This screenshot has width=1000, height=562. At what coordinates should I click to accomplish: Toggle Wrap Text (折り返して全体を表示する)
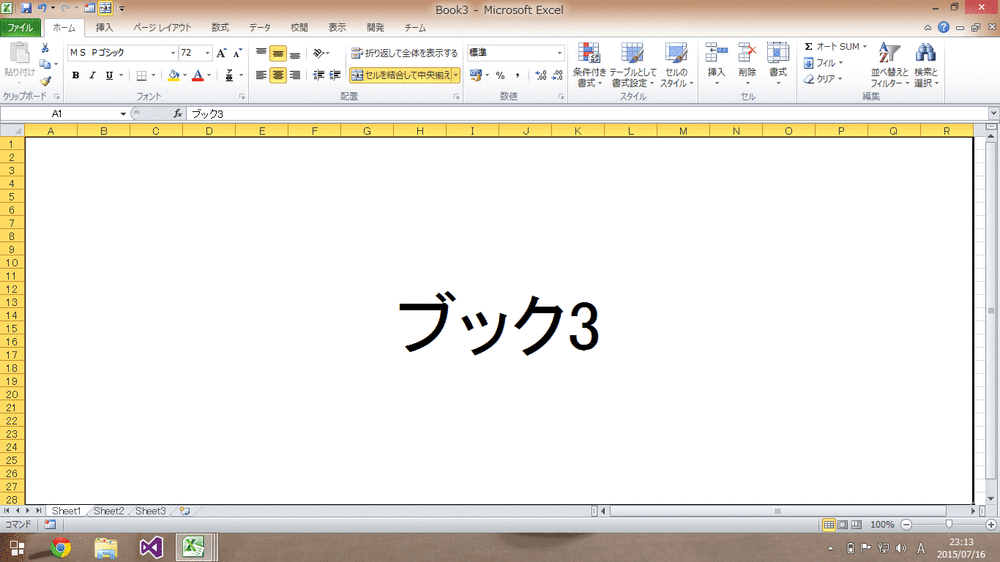(x=404, y=53)
